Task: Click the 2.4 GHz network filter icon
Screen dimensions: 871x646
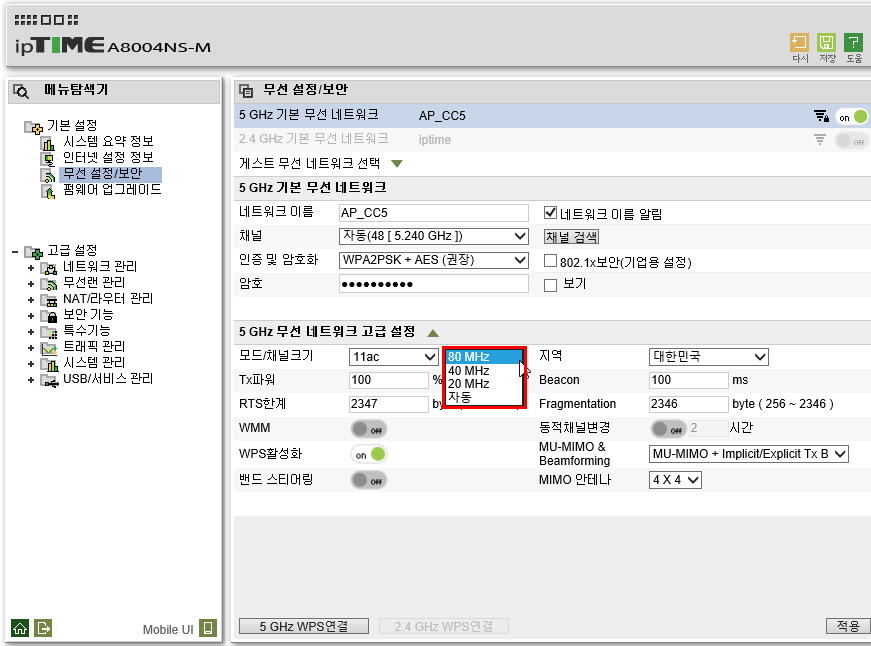Action: click(x=820, y=139)
